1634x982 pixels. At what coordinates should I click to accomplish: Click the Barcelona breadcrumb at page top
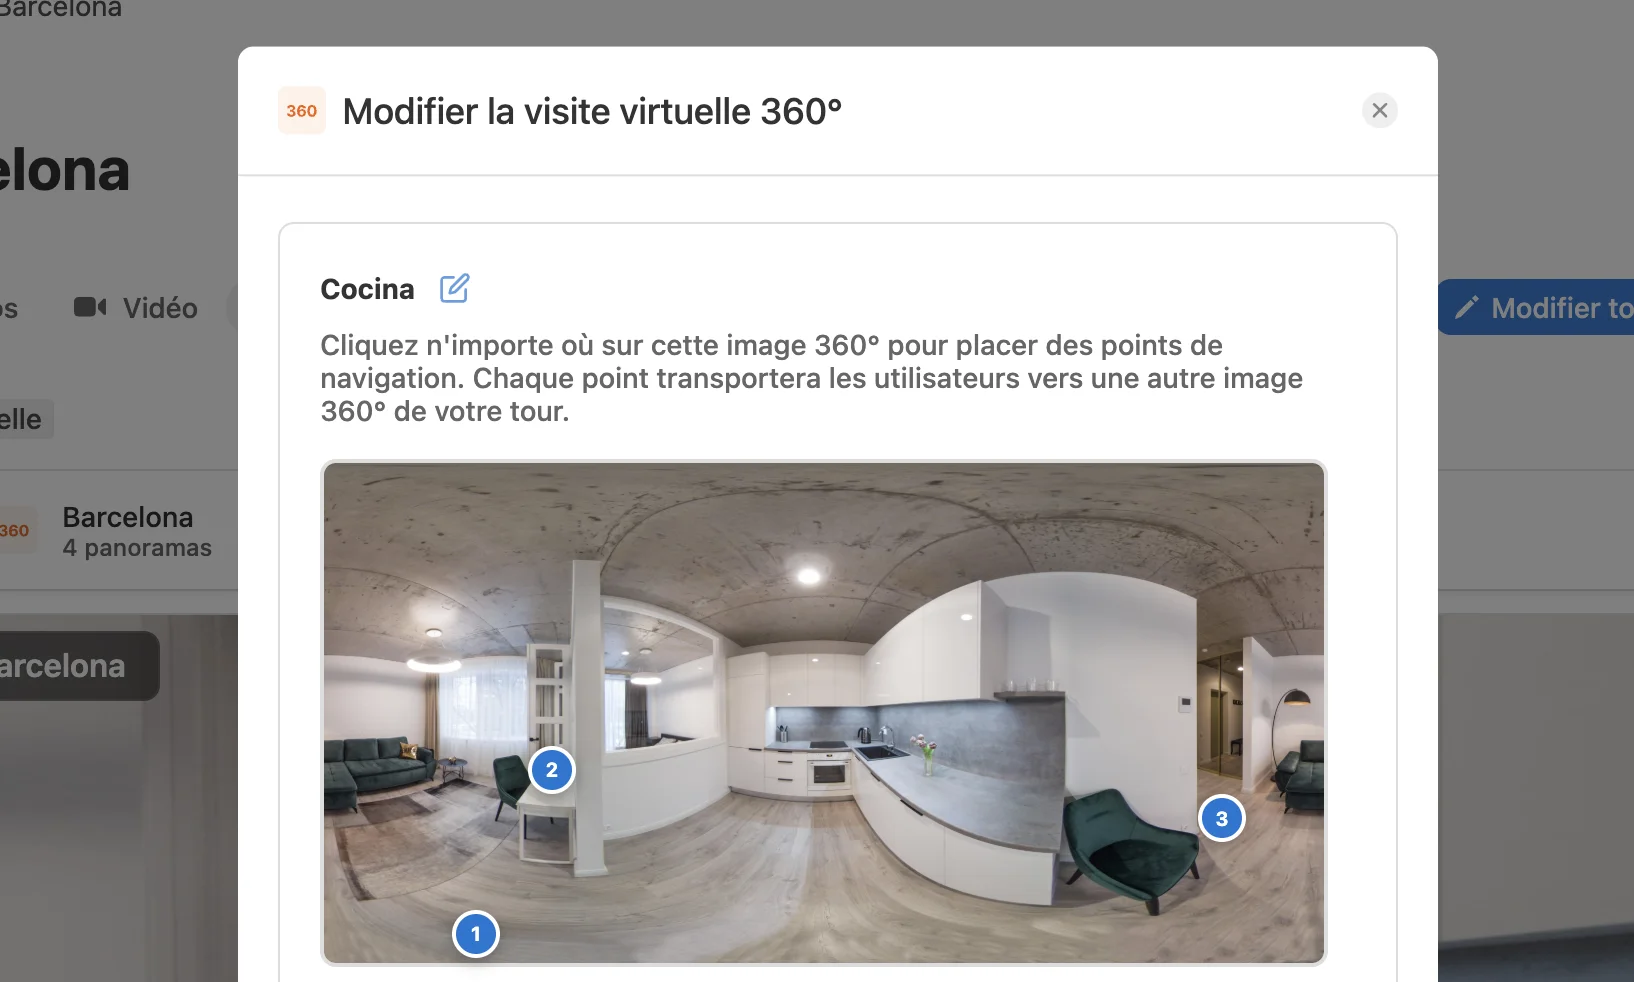pyautogui.click(x=61, y=9)
